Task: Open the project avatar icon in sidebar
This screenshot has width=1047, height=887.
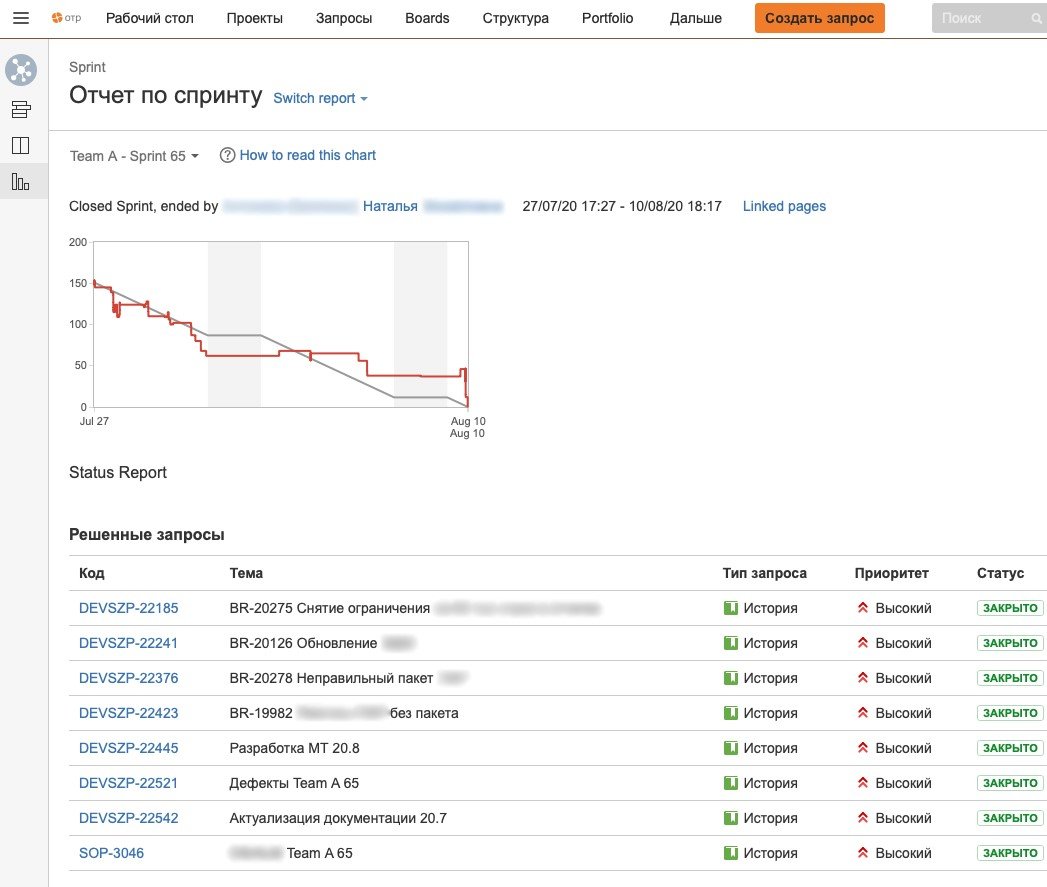Action: (x=21, y=70)
